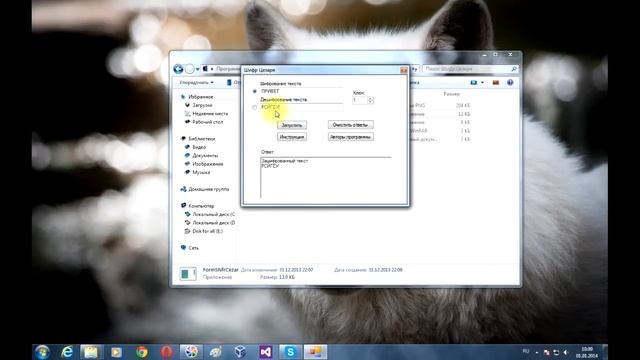Open Explorer help question mark icon
640x360 pixels.
click(x=510, y=82)
